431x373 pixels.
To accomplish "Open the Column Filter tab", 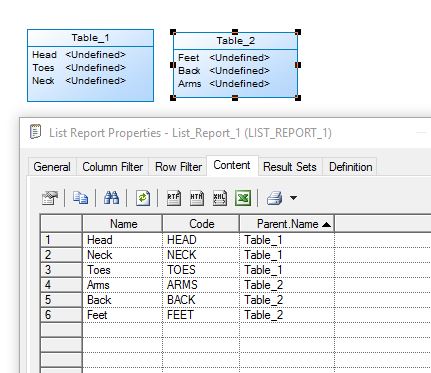I will click(x=113, y=167).
